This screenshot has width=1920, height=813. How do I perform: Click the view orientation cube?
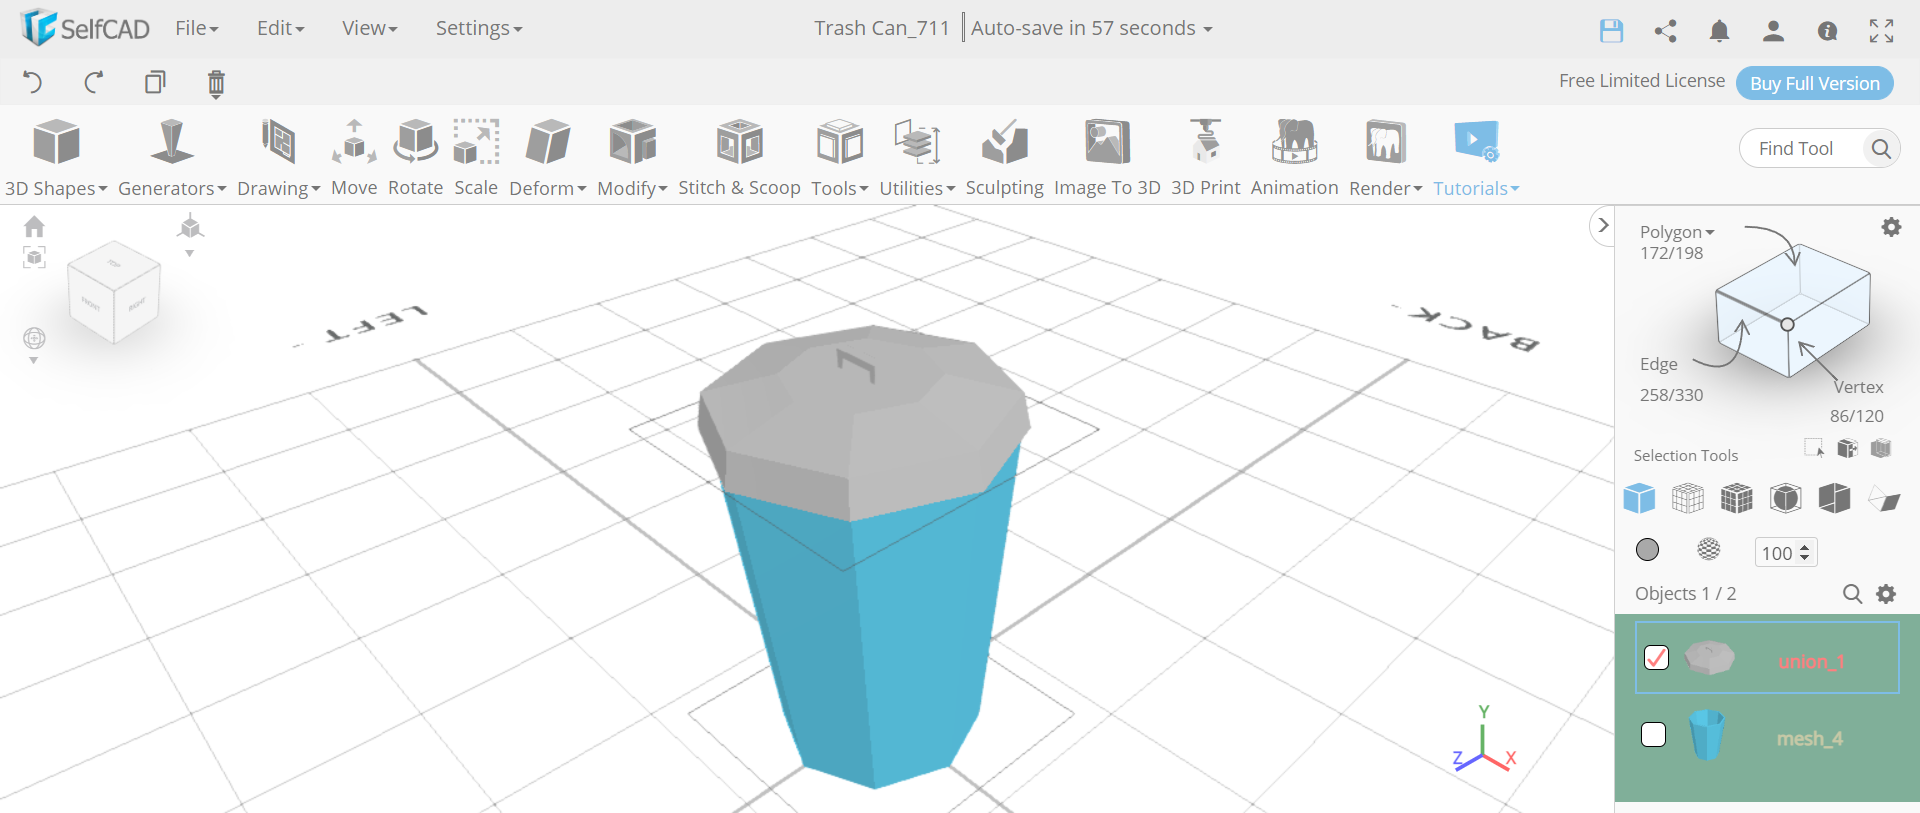pos(114,292)
